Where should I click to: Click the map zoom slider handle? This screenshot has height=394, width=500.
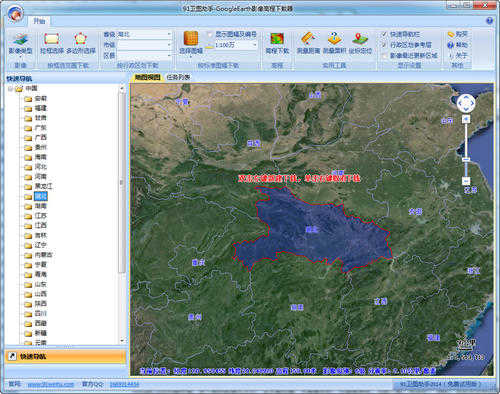(x=466, y=160)
